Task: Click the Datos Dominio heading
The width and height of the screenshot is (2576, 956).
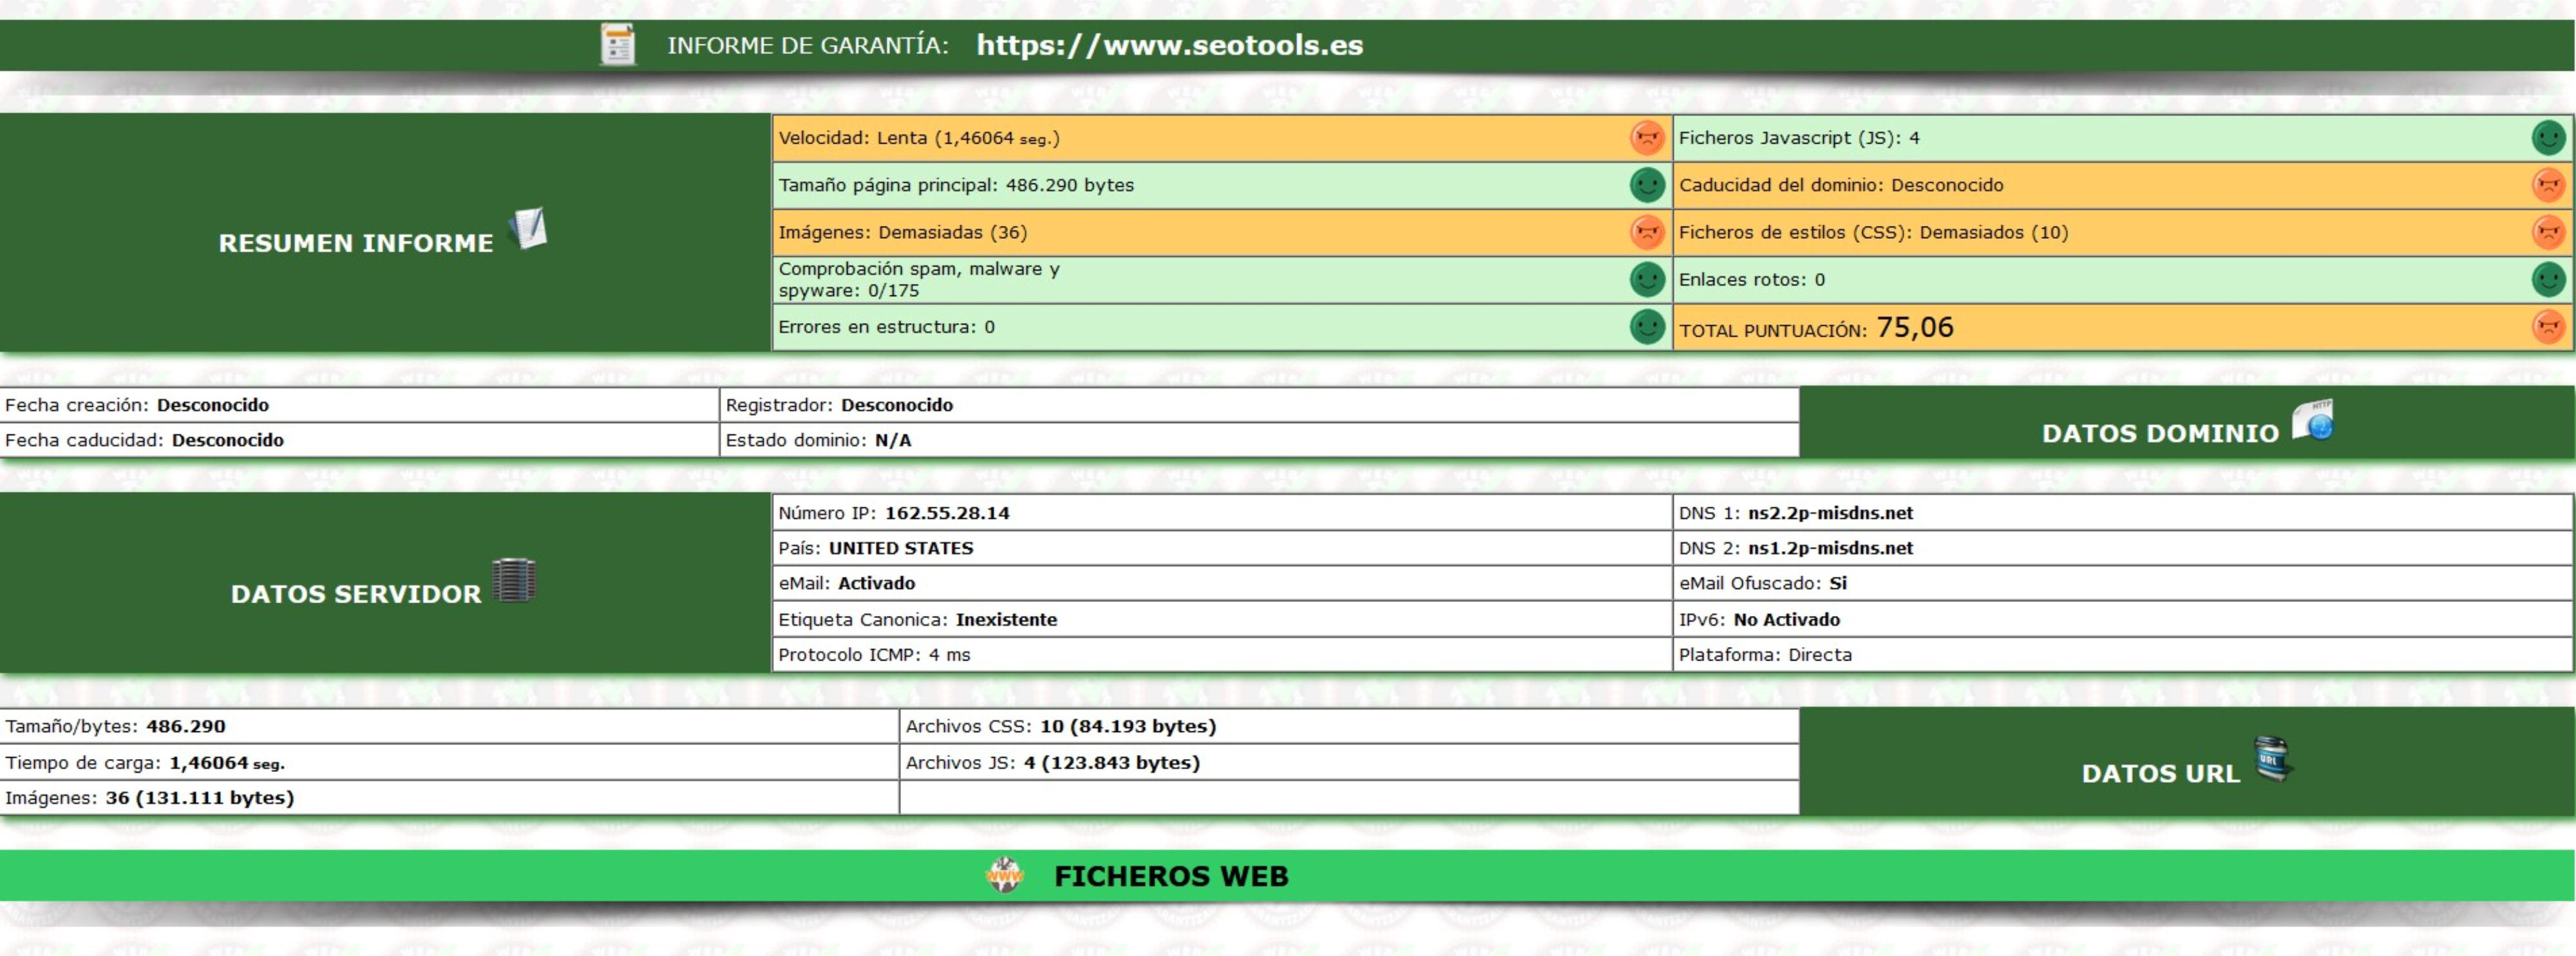Action: (x=2160, y=433)
